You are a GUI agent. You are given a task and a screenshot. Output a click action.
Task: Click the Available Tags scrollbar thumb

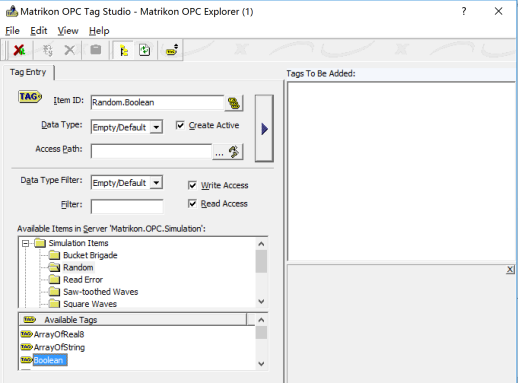point(261,333)
